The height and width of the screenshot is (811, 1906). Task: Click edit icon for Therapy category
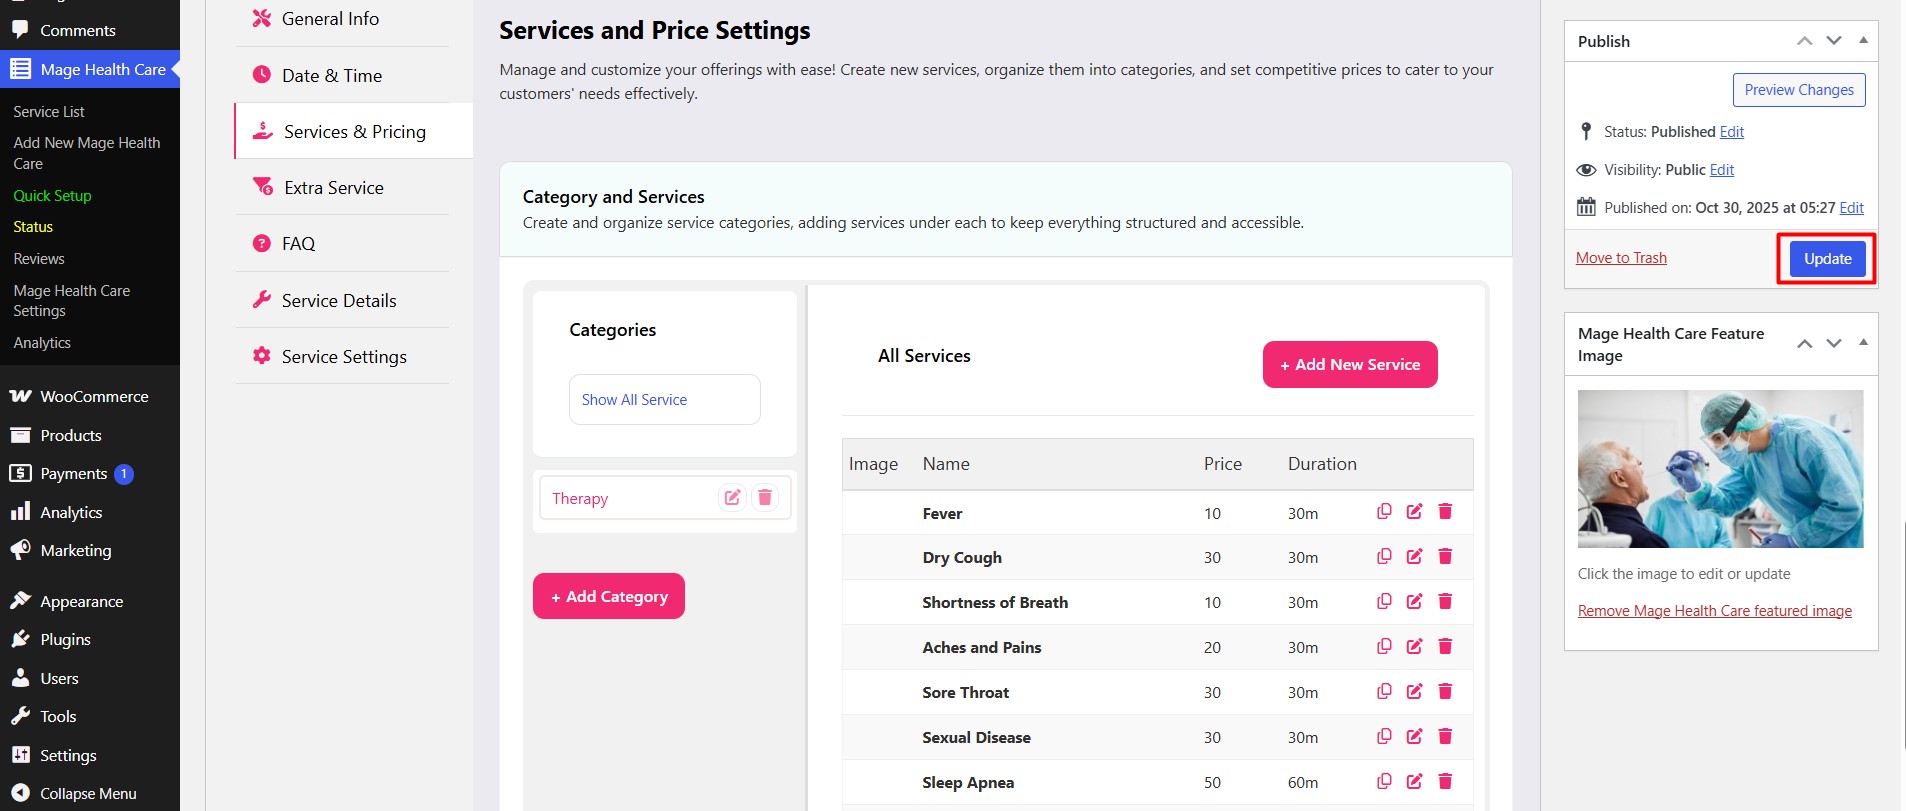pyautogui.click(x=732, y=498)
